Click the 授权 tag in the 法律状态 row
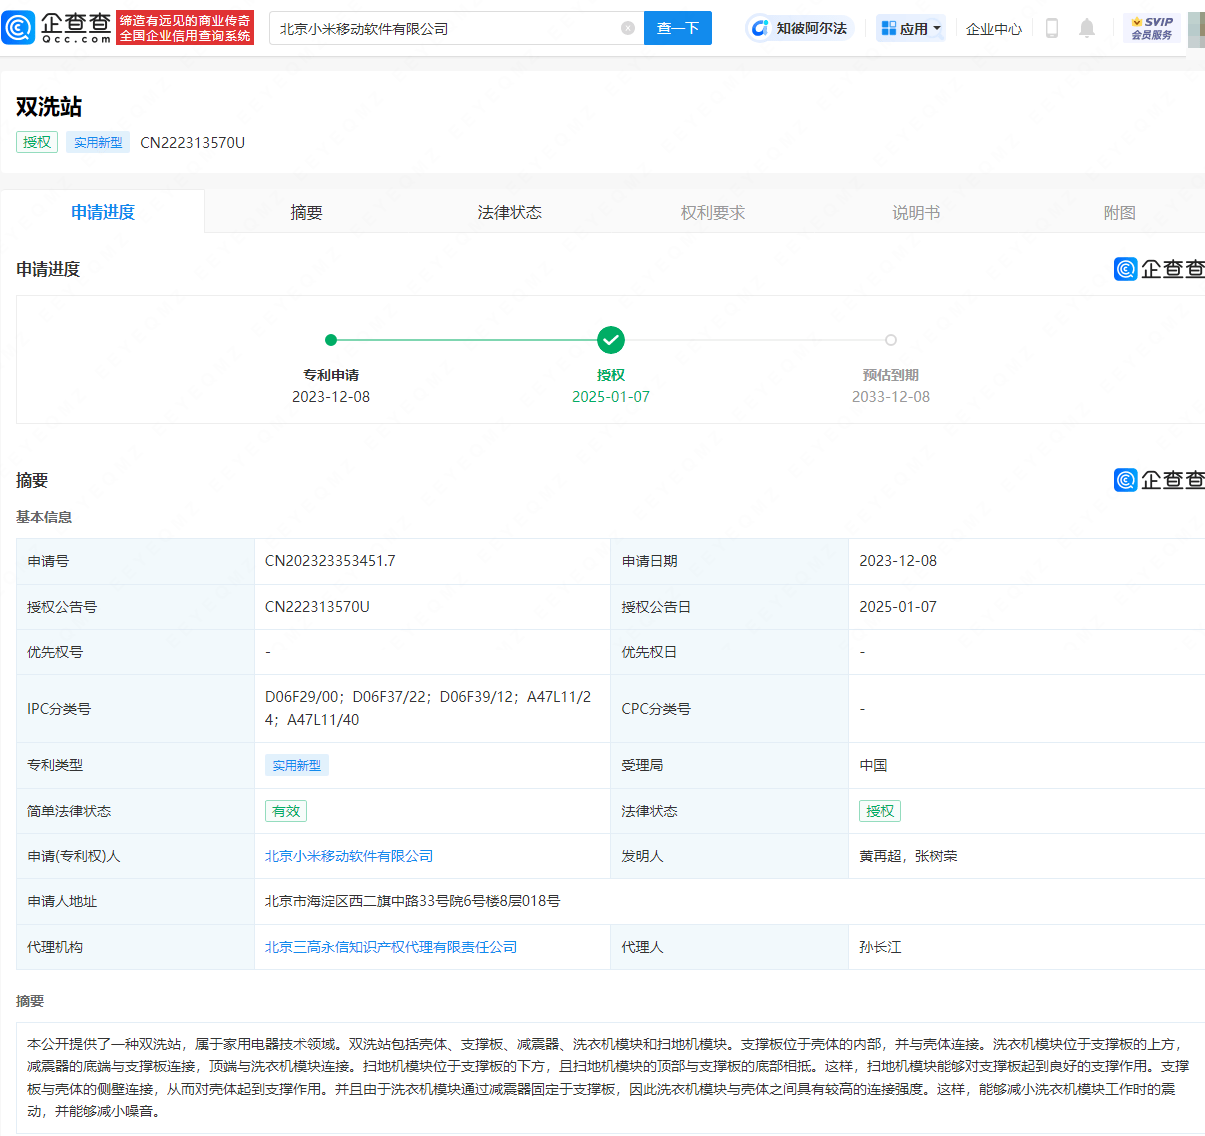The height and width of the screenshot is (1136, 1205). [x=880, y=811]
